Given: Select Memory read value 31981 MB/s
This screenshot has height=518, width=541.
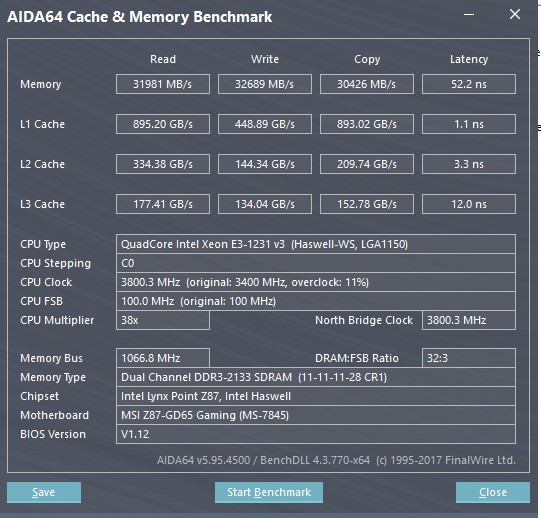Looking at the screenshot, I should point(163,84).
